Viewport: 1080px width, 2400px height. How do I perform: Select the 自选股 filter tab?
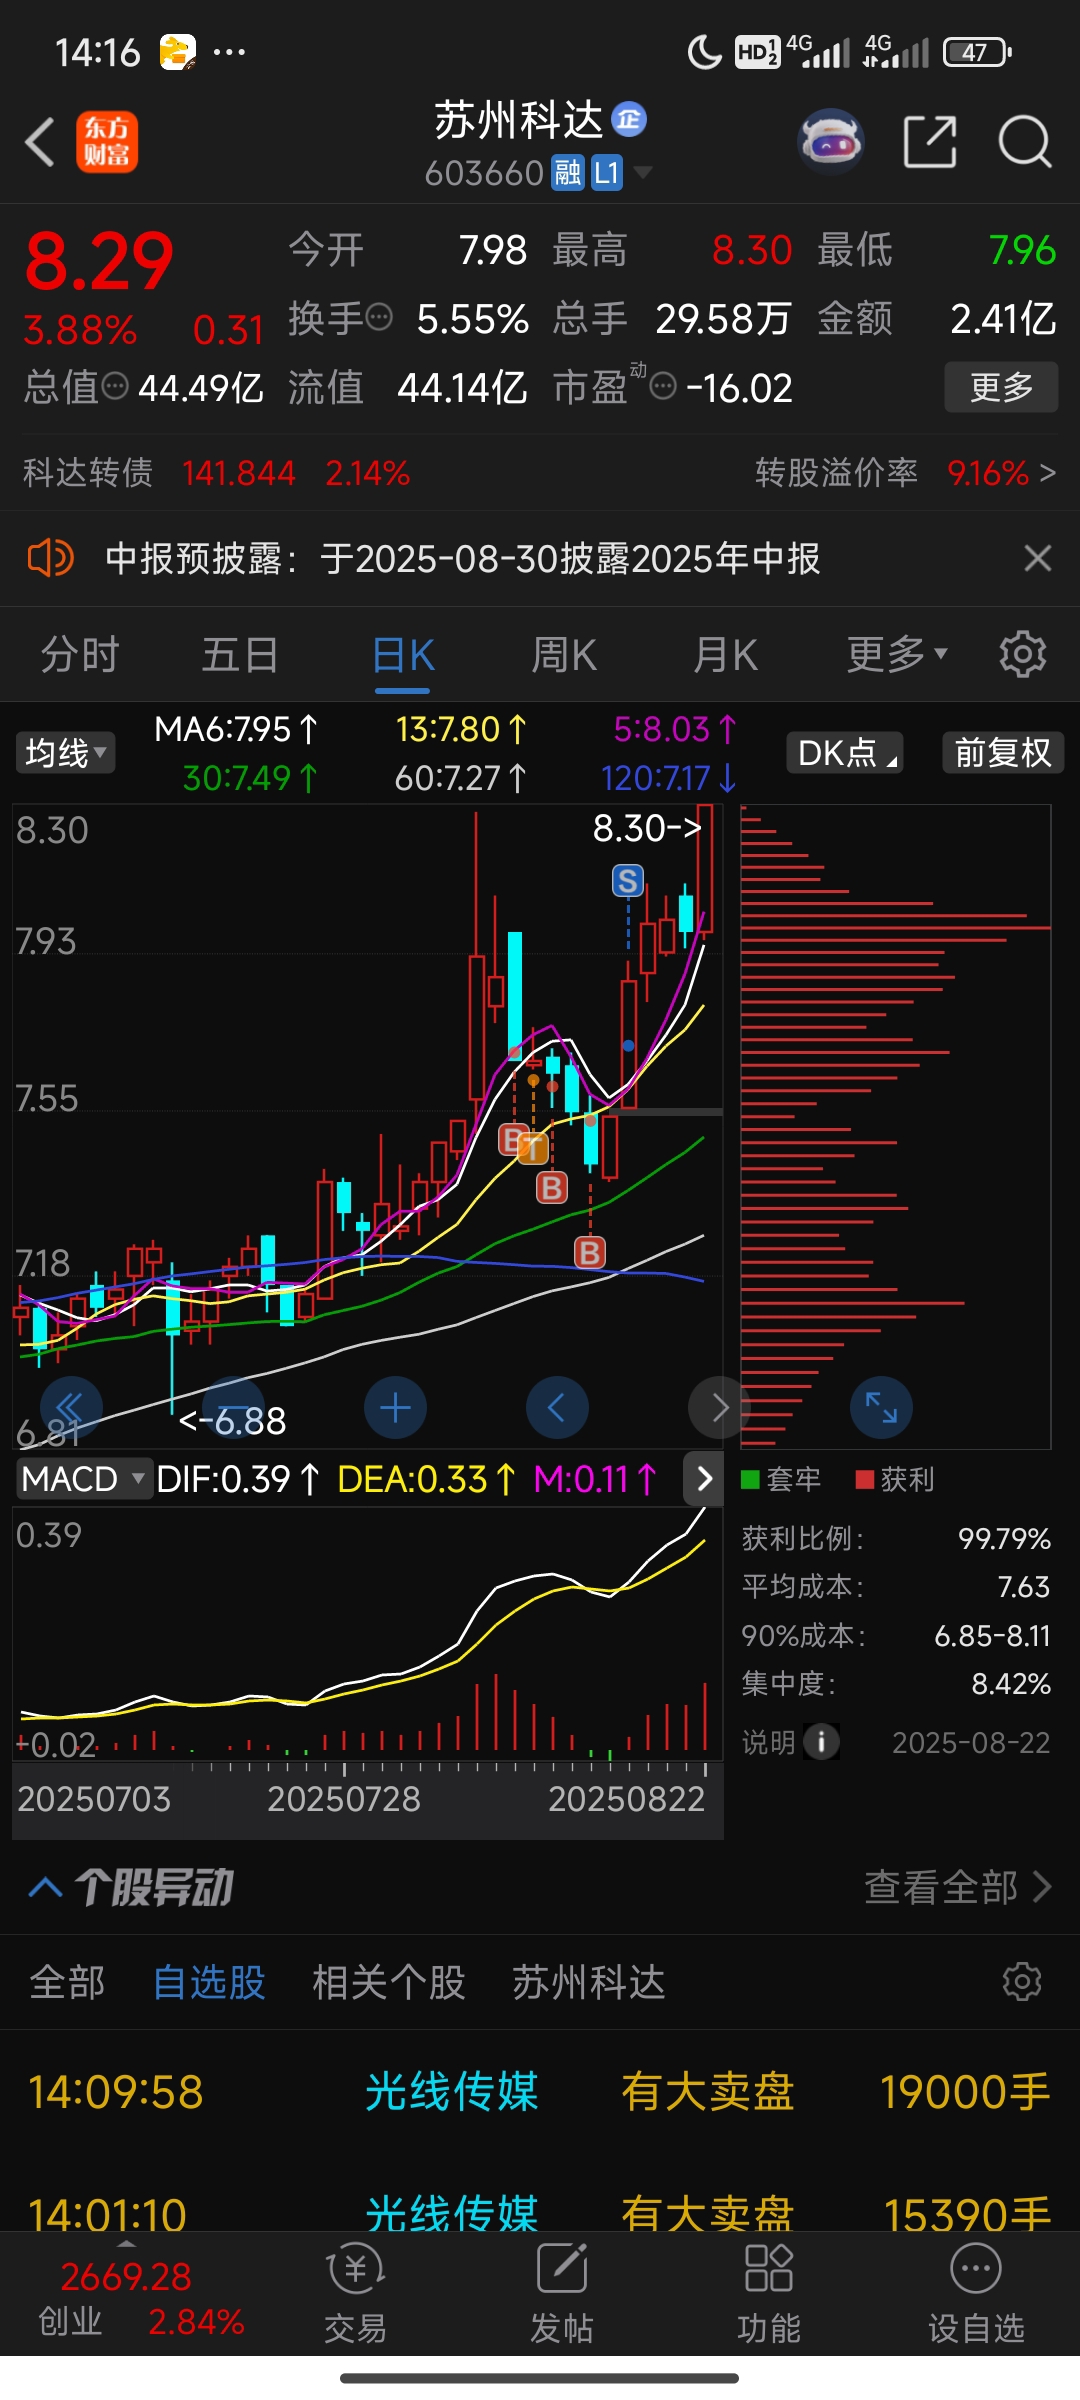(x=209, y=1982)
